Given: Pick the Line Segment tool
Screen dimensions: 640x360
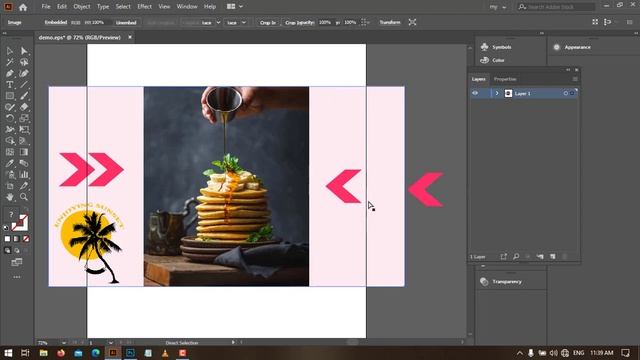Looking at the screenshot, I should pos(24,85).
